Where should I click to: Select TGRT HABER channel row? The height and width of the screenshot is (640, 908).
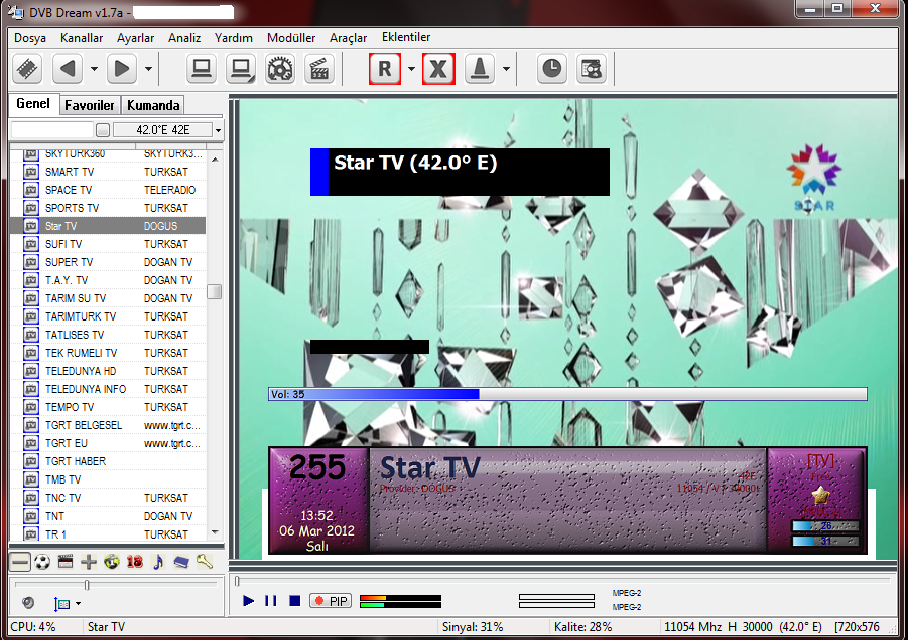tap(108, 461)
